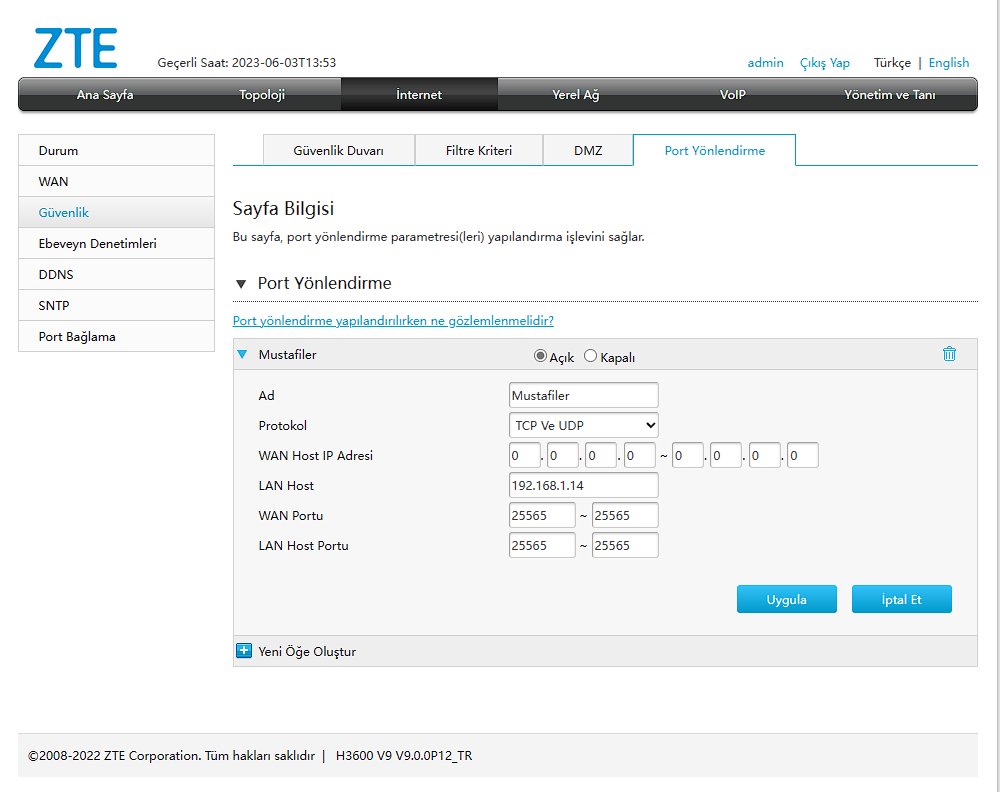
Task: Click the Geçerli Saat timestamp text
Action: pos(247,62)
